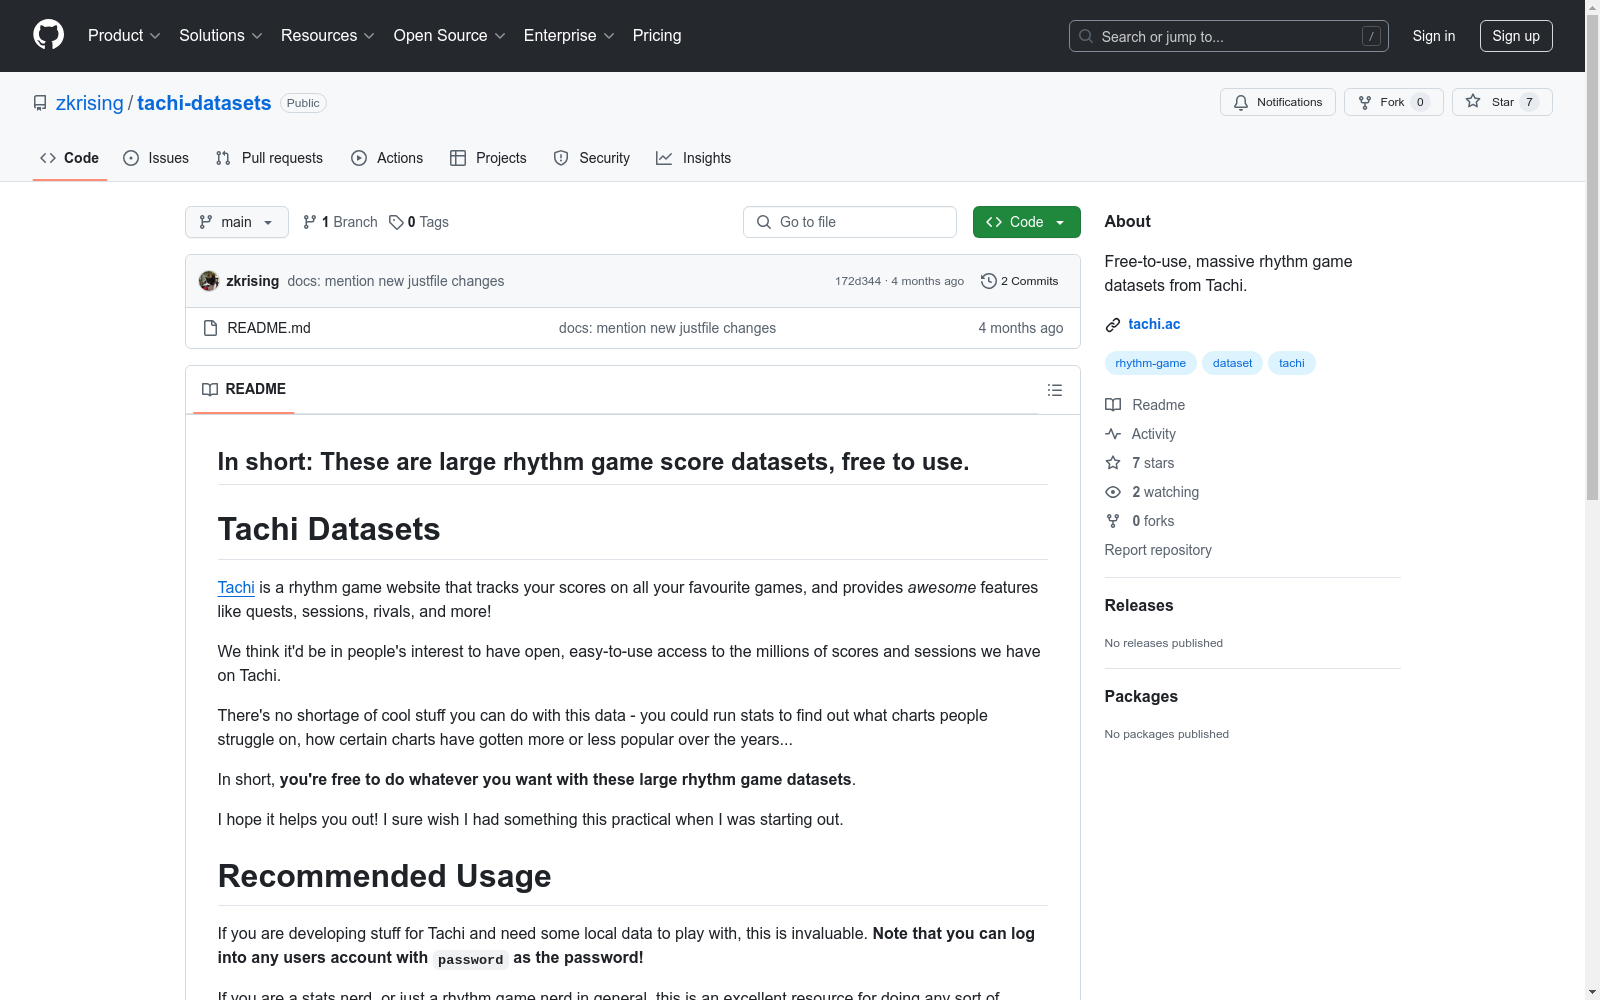Click the repository icon beside zkrising

[40, 103]
